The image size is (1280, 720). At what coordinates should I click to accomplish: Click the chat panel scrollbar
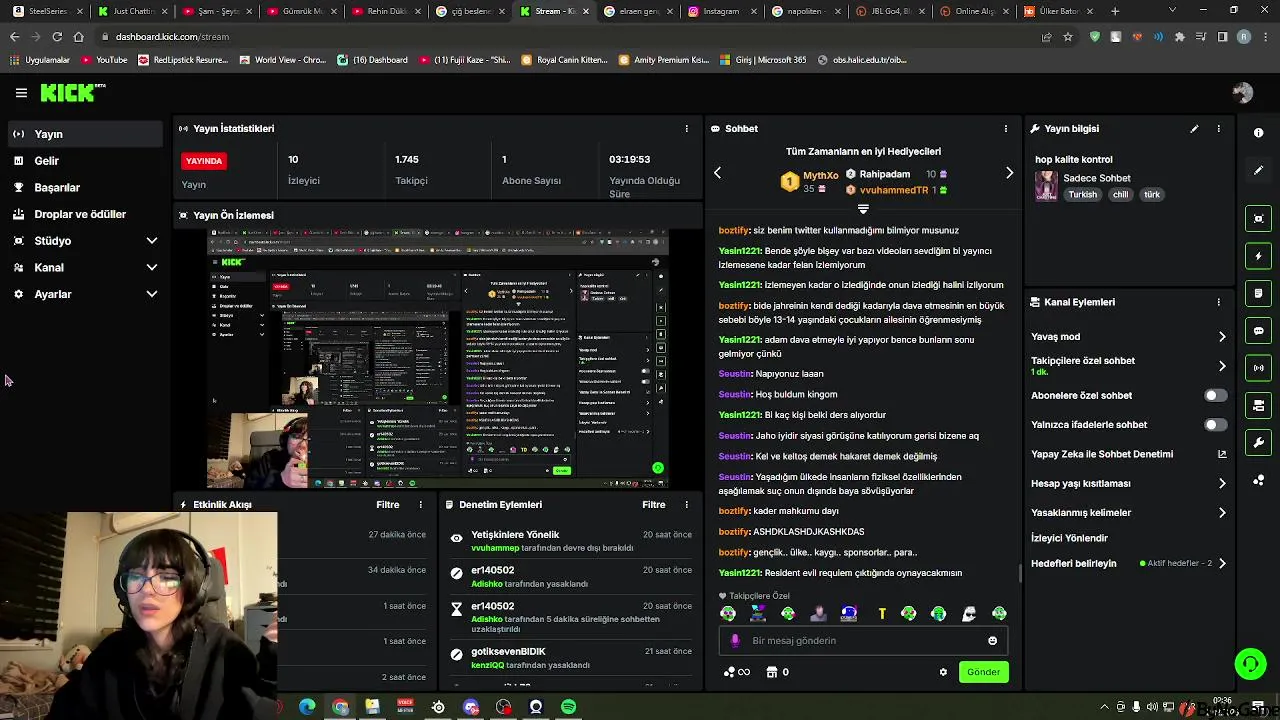click(x=1020, y=572)
